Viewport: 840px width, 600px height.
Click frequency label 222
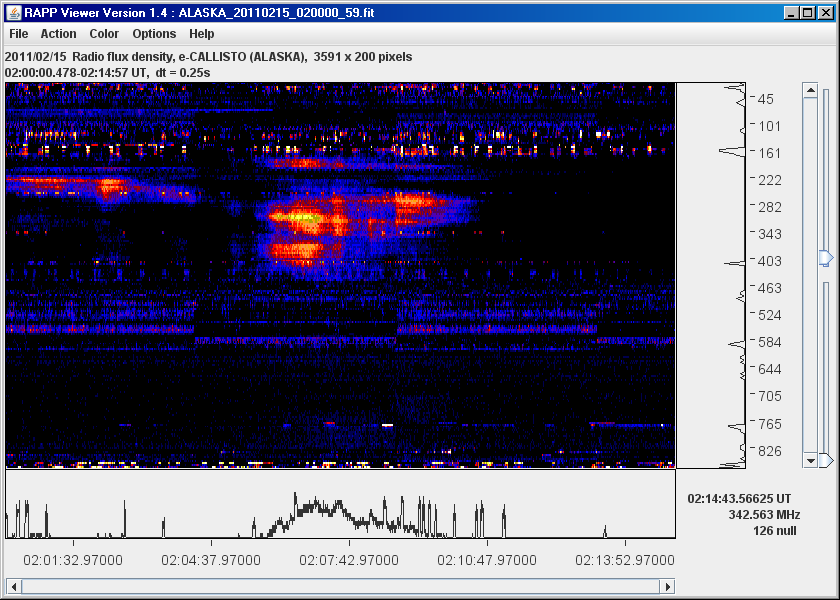769,181
